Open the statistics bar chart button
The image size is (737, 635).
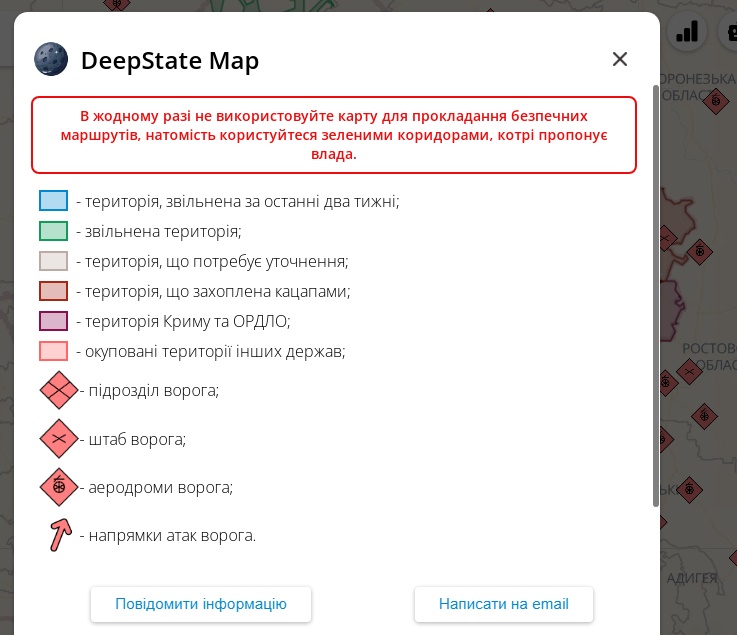tap(687, 32)
